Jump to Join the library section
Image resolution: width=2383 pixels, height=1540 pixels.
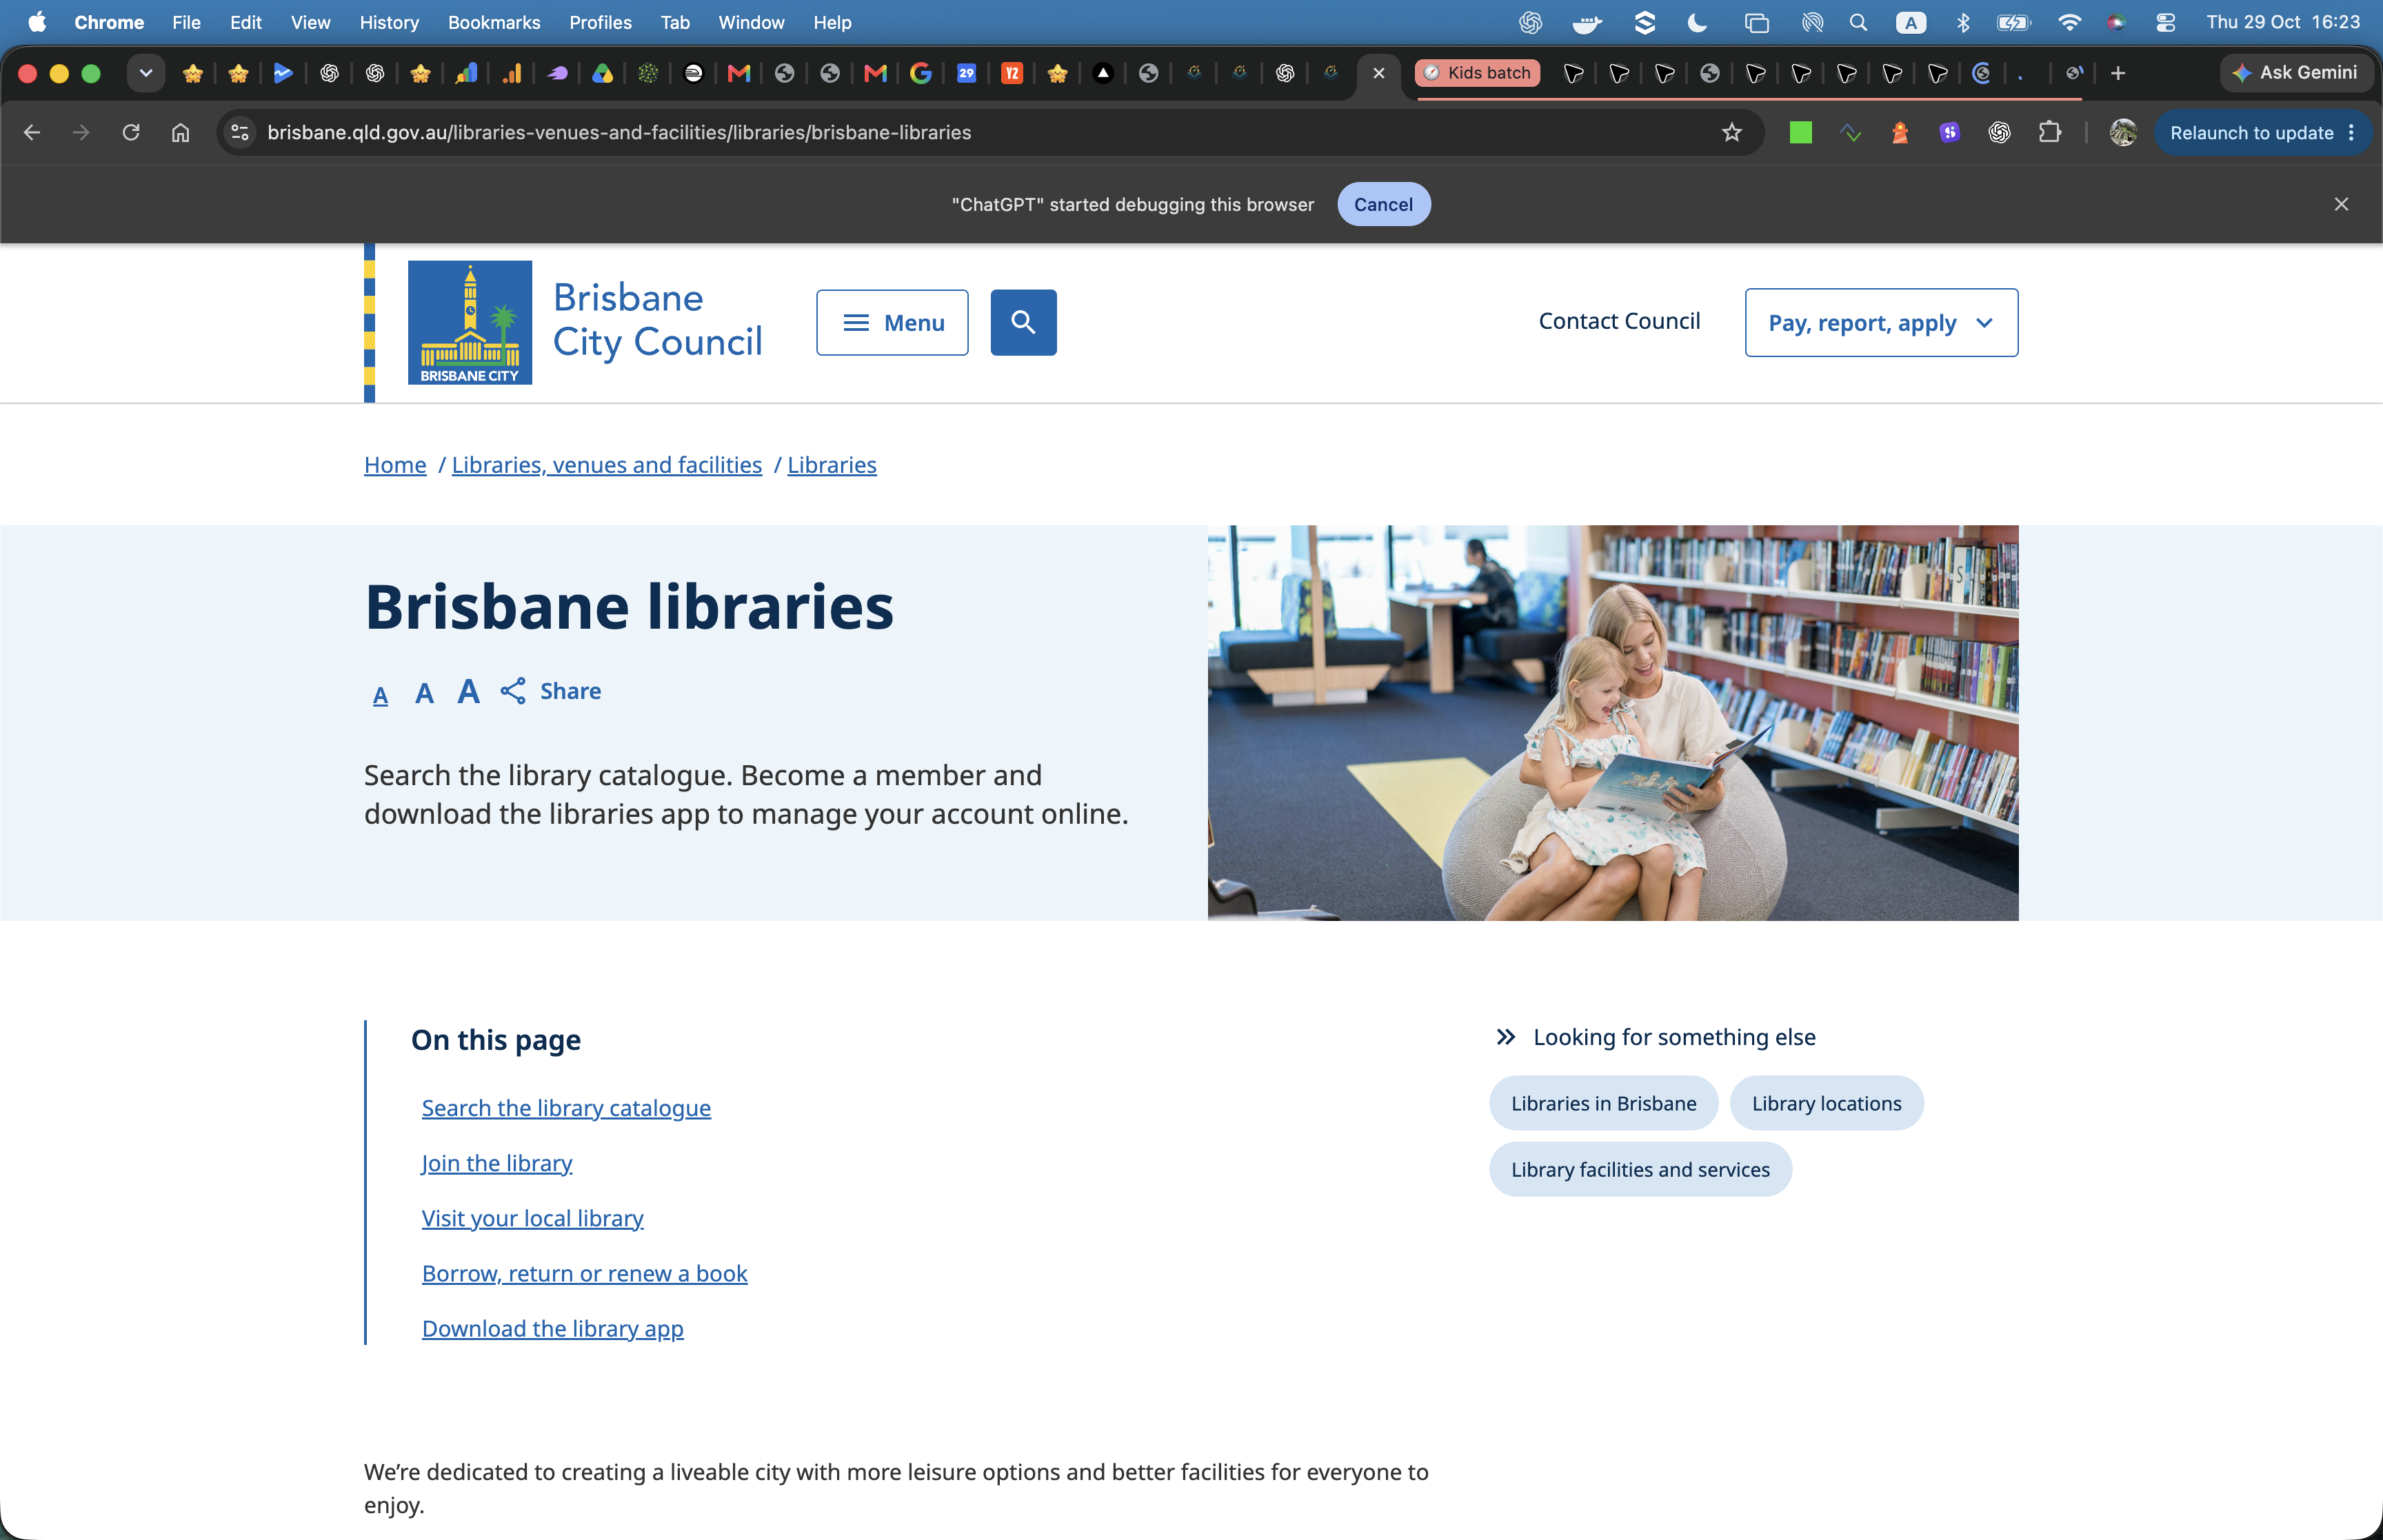[497, 1163]
